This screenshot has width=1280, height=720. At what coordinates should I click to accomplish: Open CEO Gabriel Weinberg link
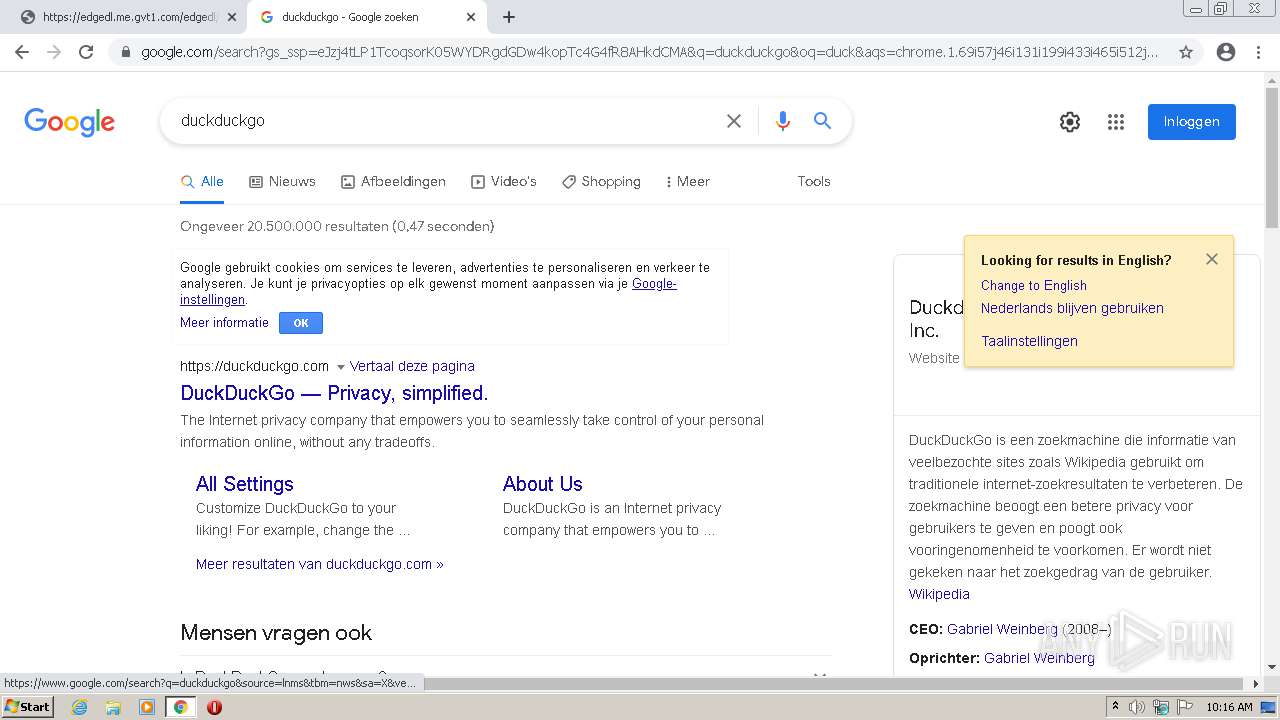(1002, 629)
